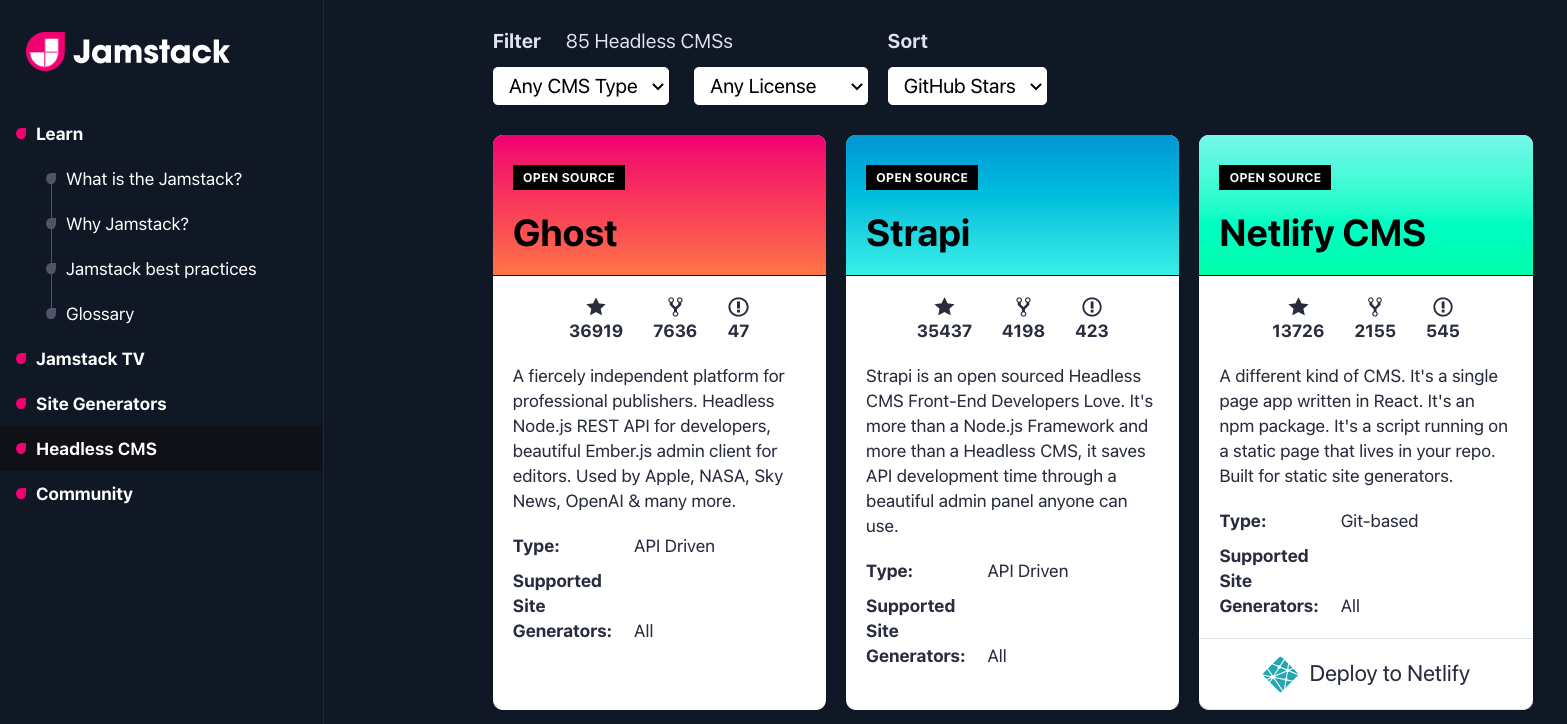Click the star icon on Strapi card
The height and width of the screenshot is (724, 1567).
coord(944,307)
